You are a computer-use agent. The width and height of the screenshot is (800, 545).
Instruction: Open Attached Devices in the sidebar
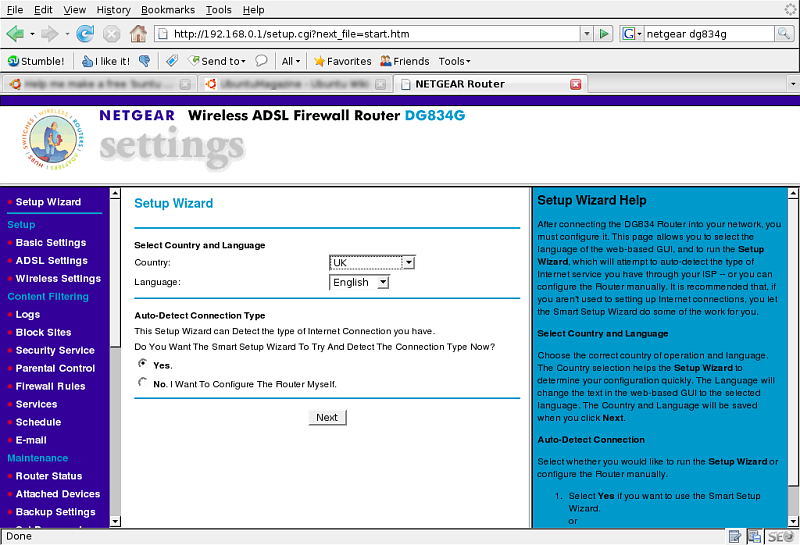(58, 494)
